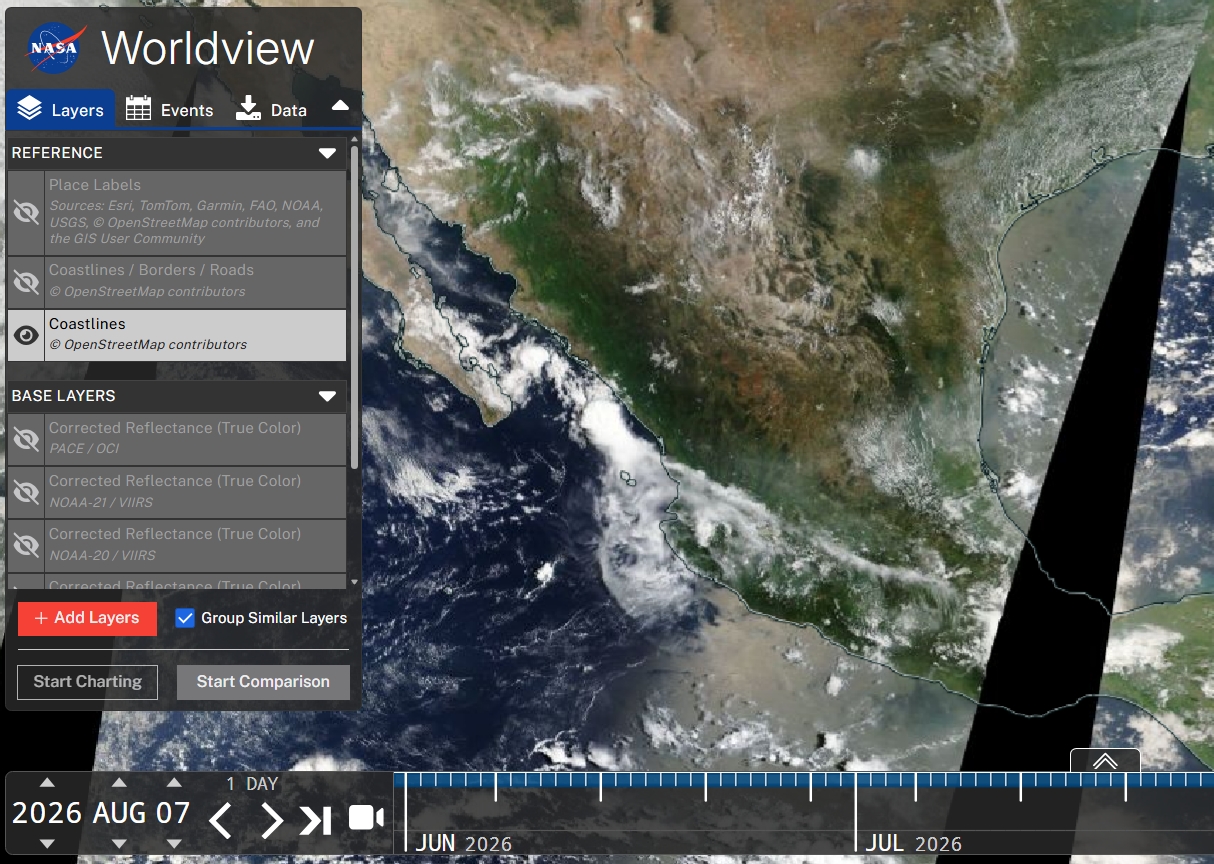1214x864 pixels.
Task: Click the JUN 2026 timeline label
Action: pos(464,844)
